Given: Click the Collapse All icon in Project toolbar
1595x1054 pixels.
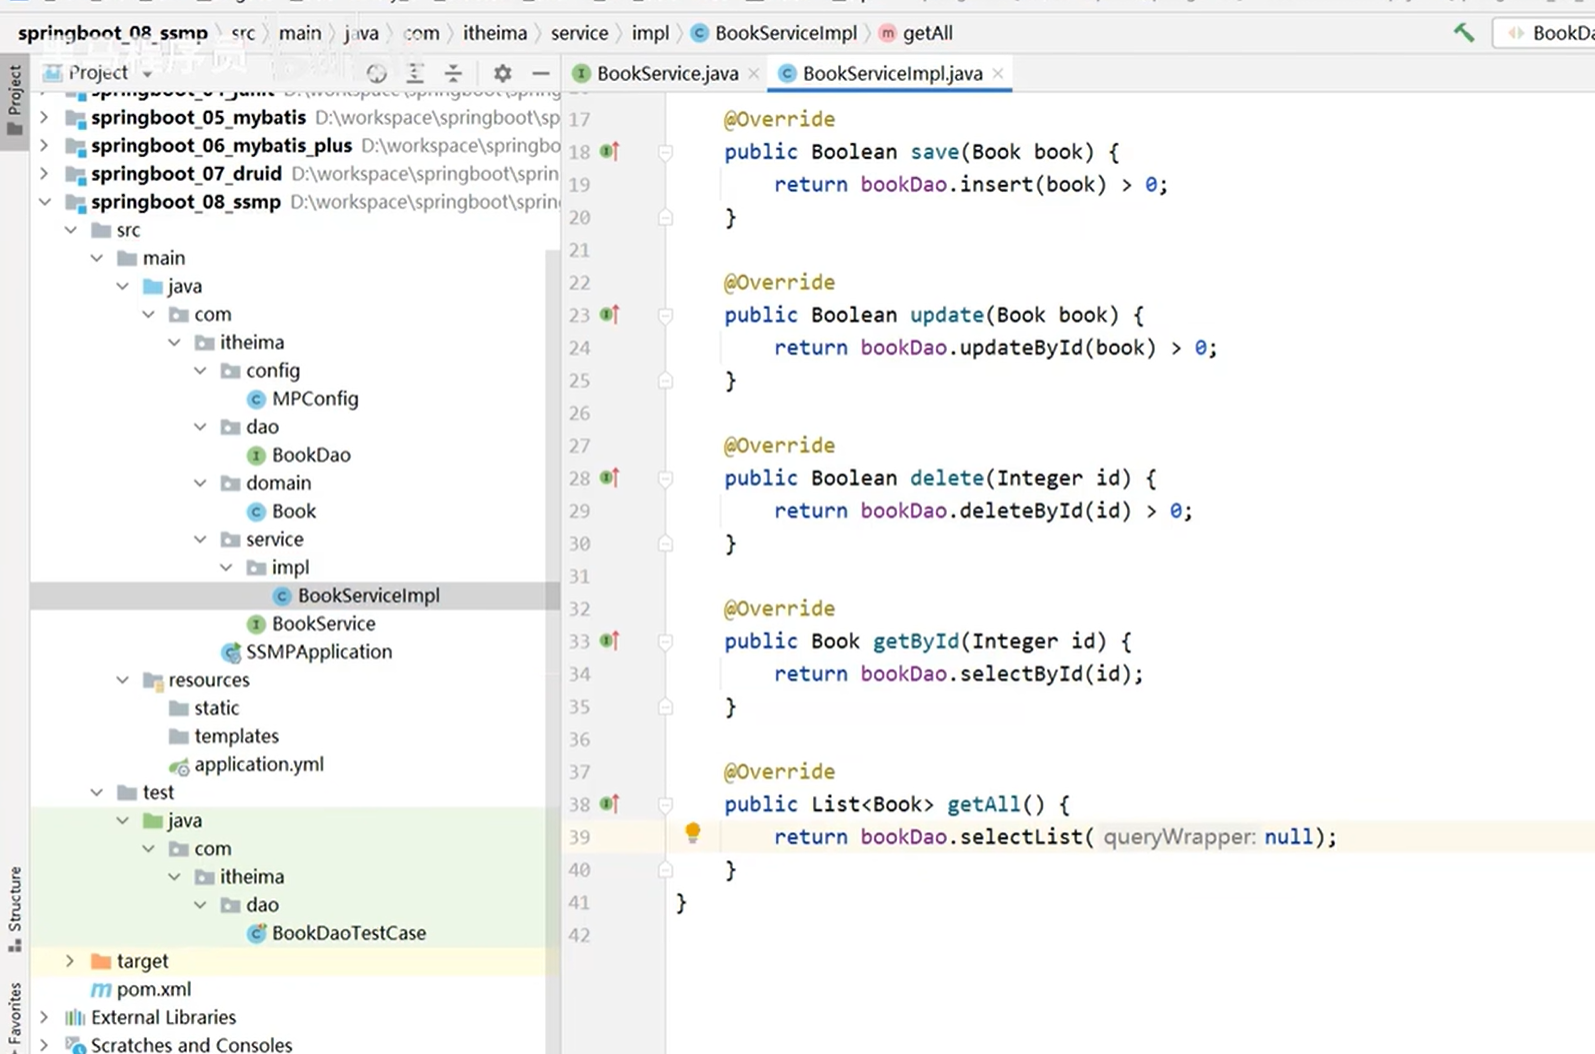Looking at the screenshot, I should (x=453, y=73).
